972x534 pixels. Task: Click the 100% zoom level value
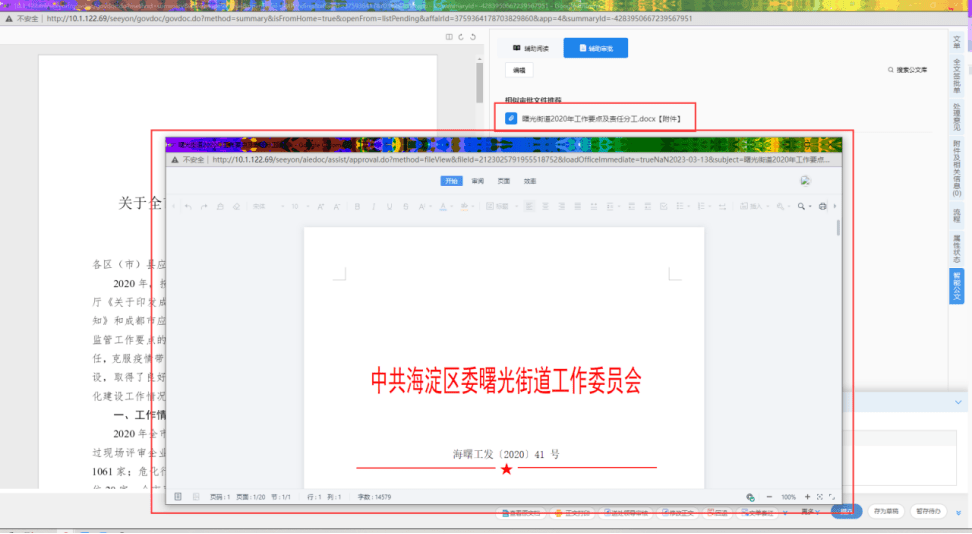pyautogui.click(x=789, y=497)
